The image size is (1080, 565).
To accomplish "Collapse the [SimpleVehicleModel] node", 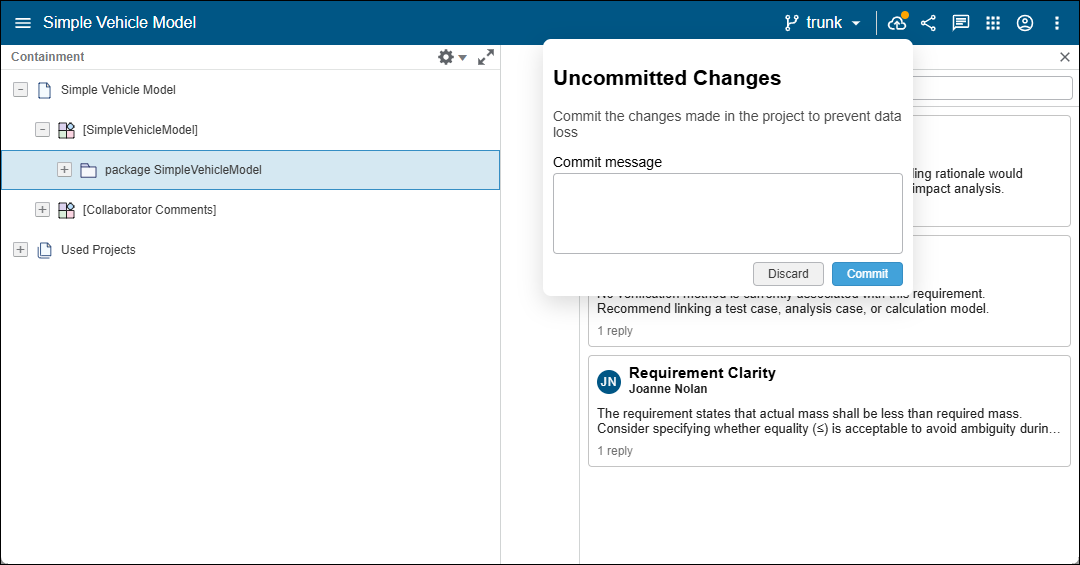I will [43, 130].
